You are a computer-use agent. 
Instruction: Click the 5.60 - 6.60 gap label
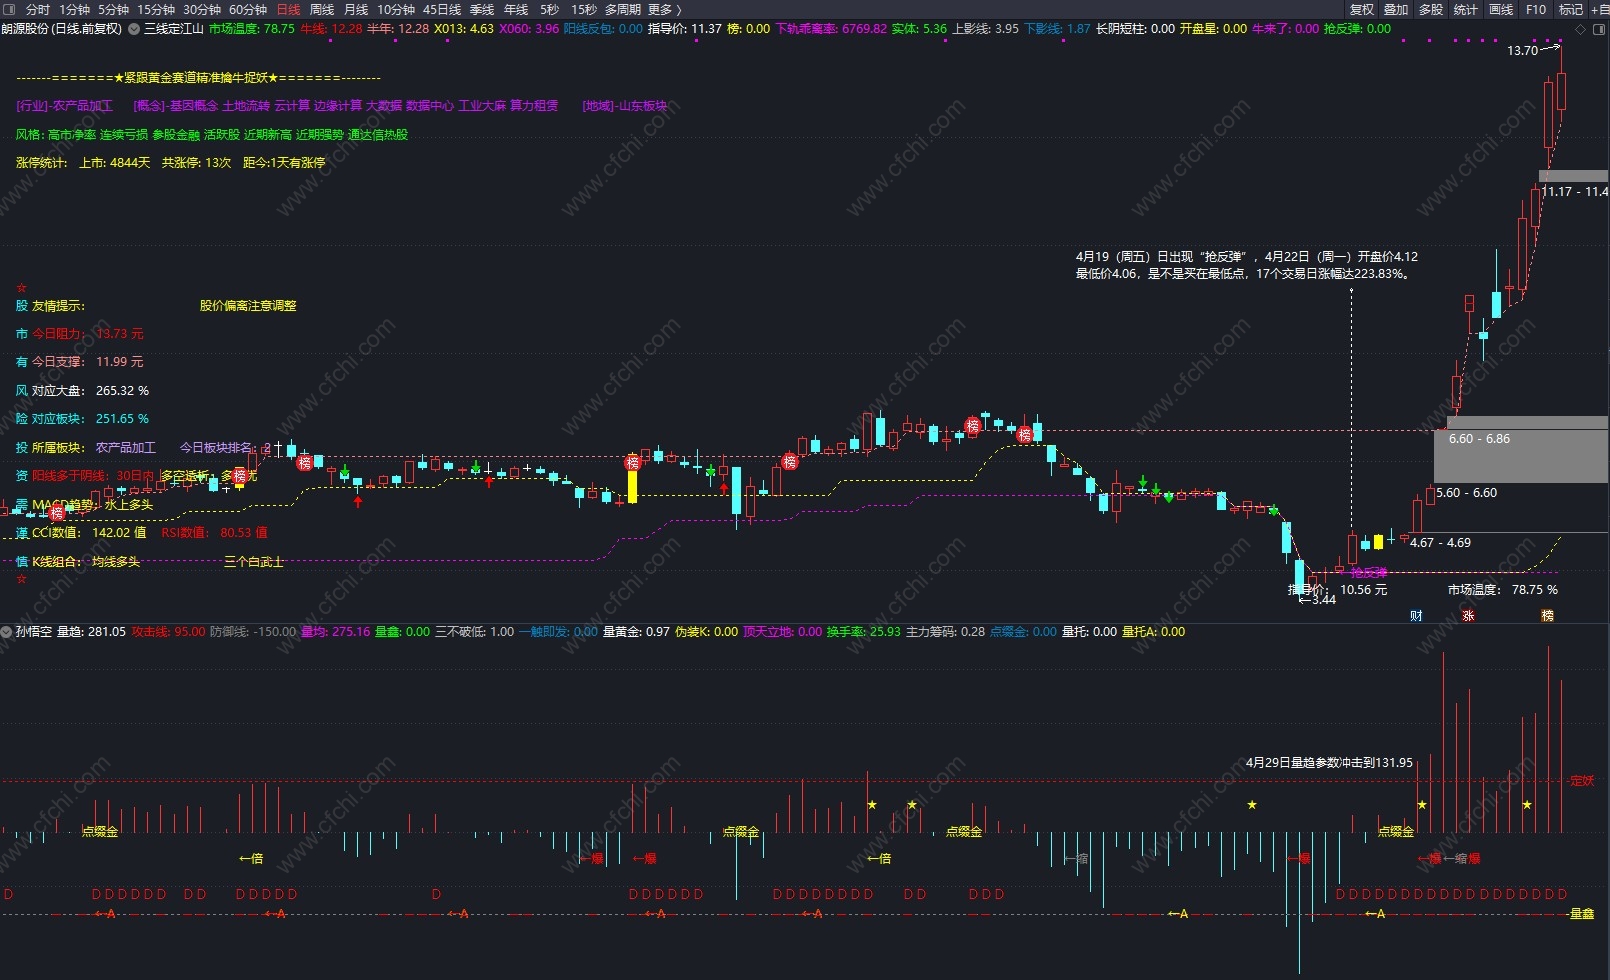[x=1466, y=493]
